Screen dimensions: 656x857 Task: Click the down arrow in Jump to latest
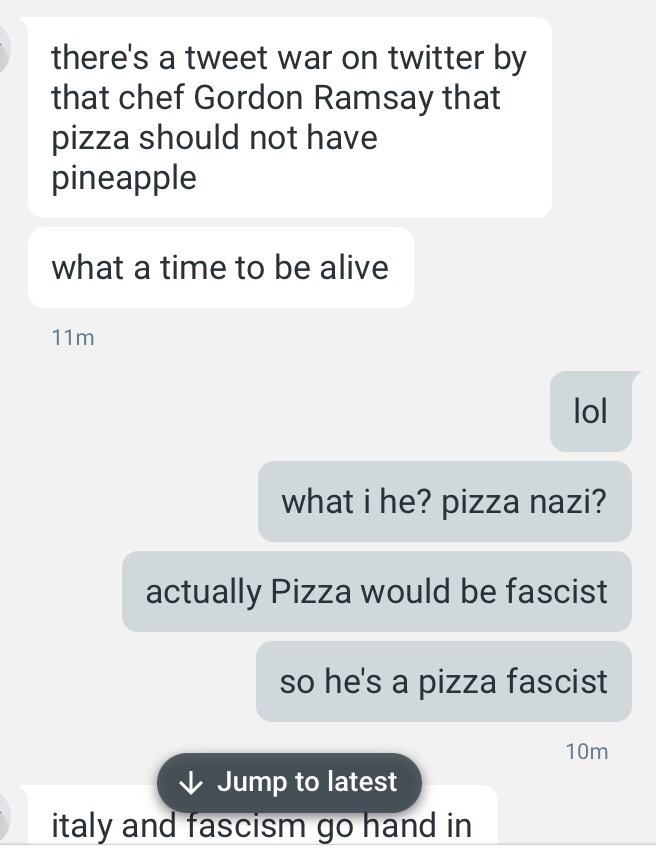pos(190,782)
